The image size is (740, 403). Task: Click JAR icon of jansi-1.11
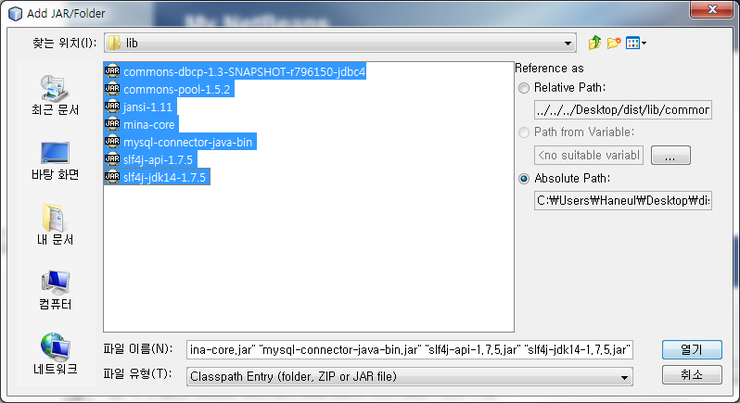point(112,107)
